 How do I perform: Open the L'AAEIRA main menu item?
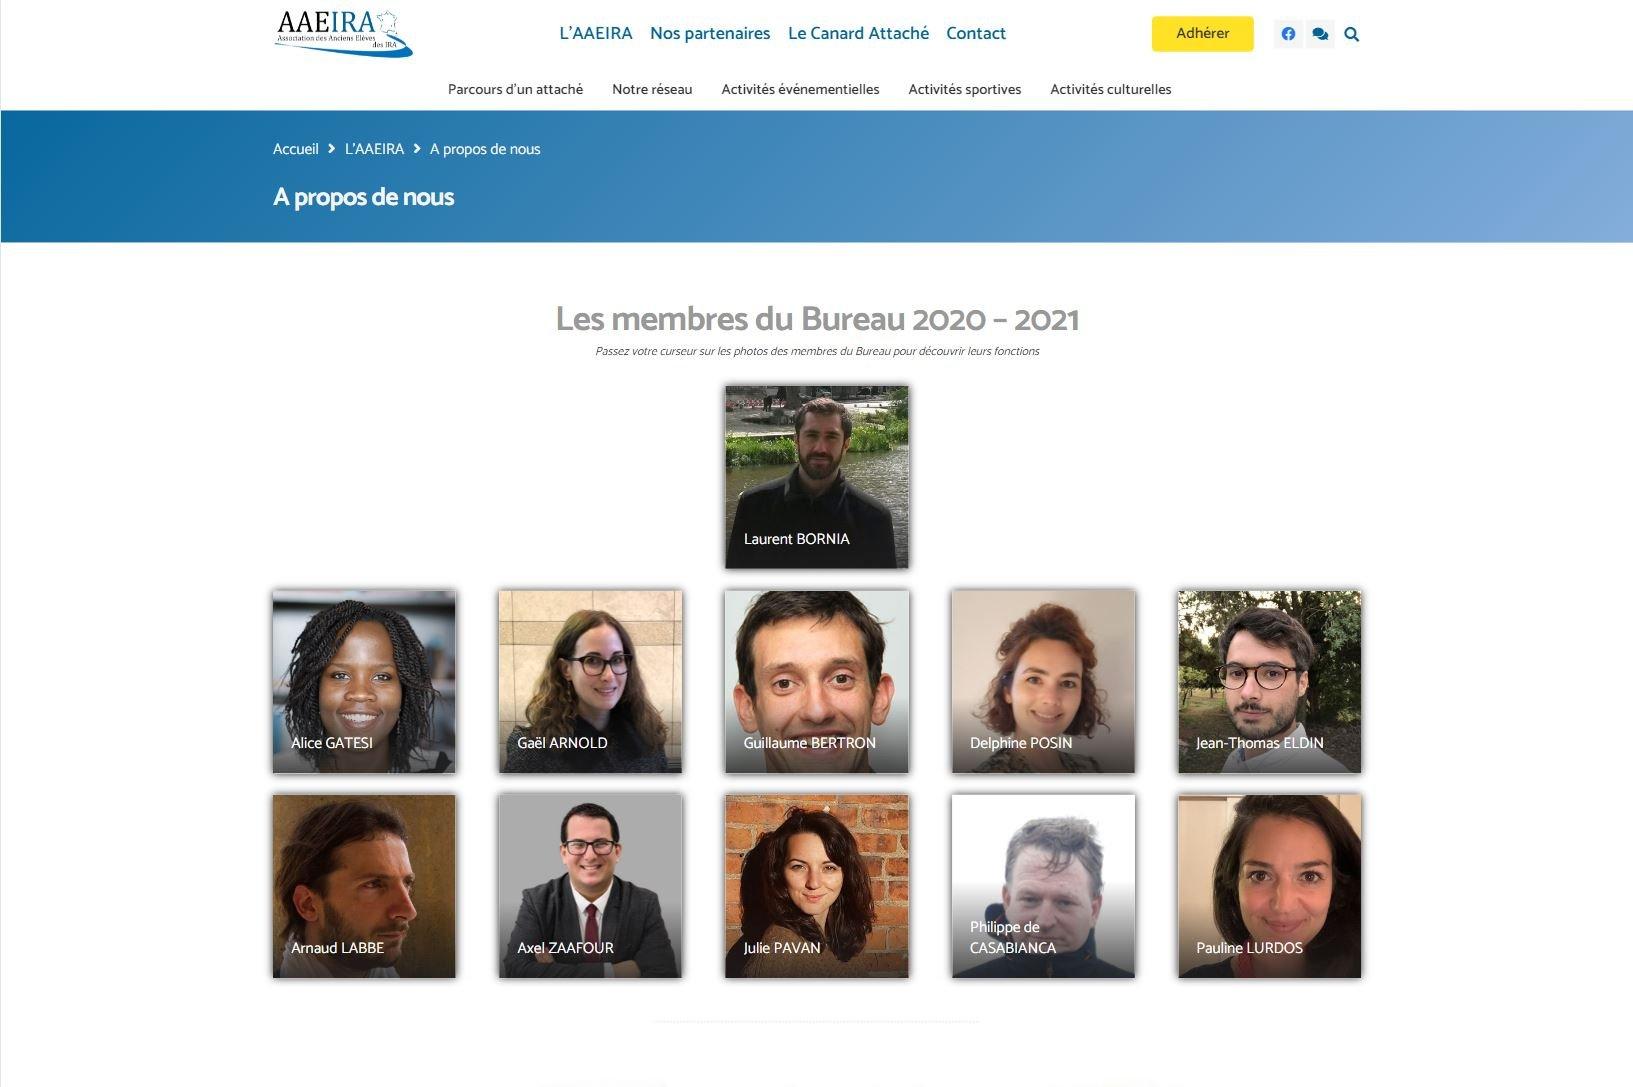click(x=596, y=33)
